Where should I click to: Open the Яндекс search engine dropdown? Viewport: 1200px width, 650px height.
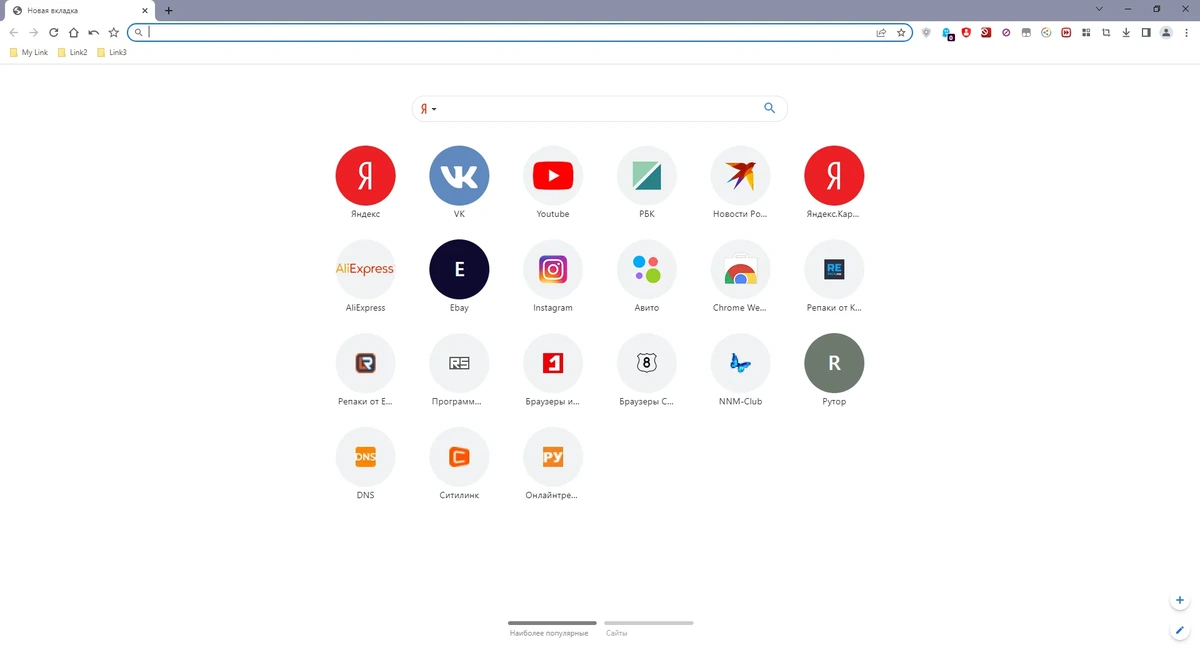tap(428, 108)
